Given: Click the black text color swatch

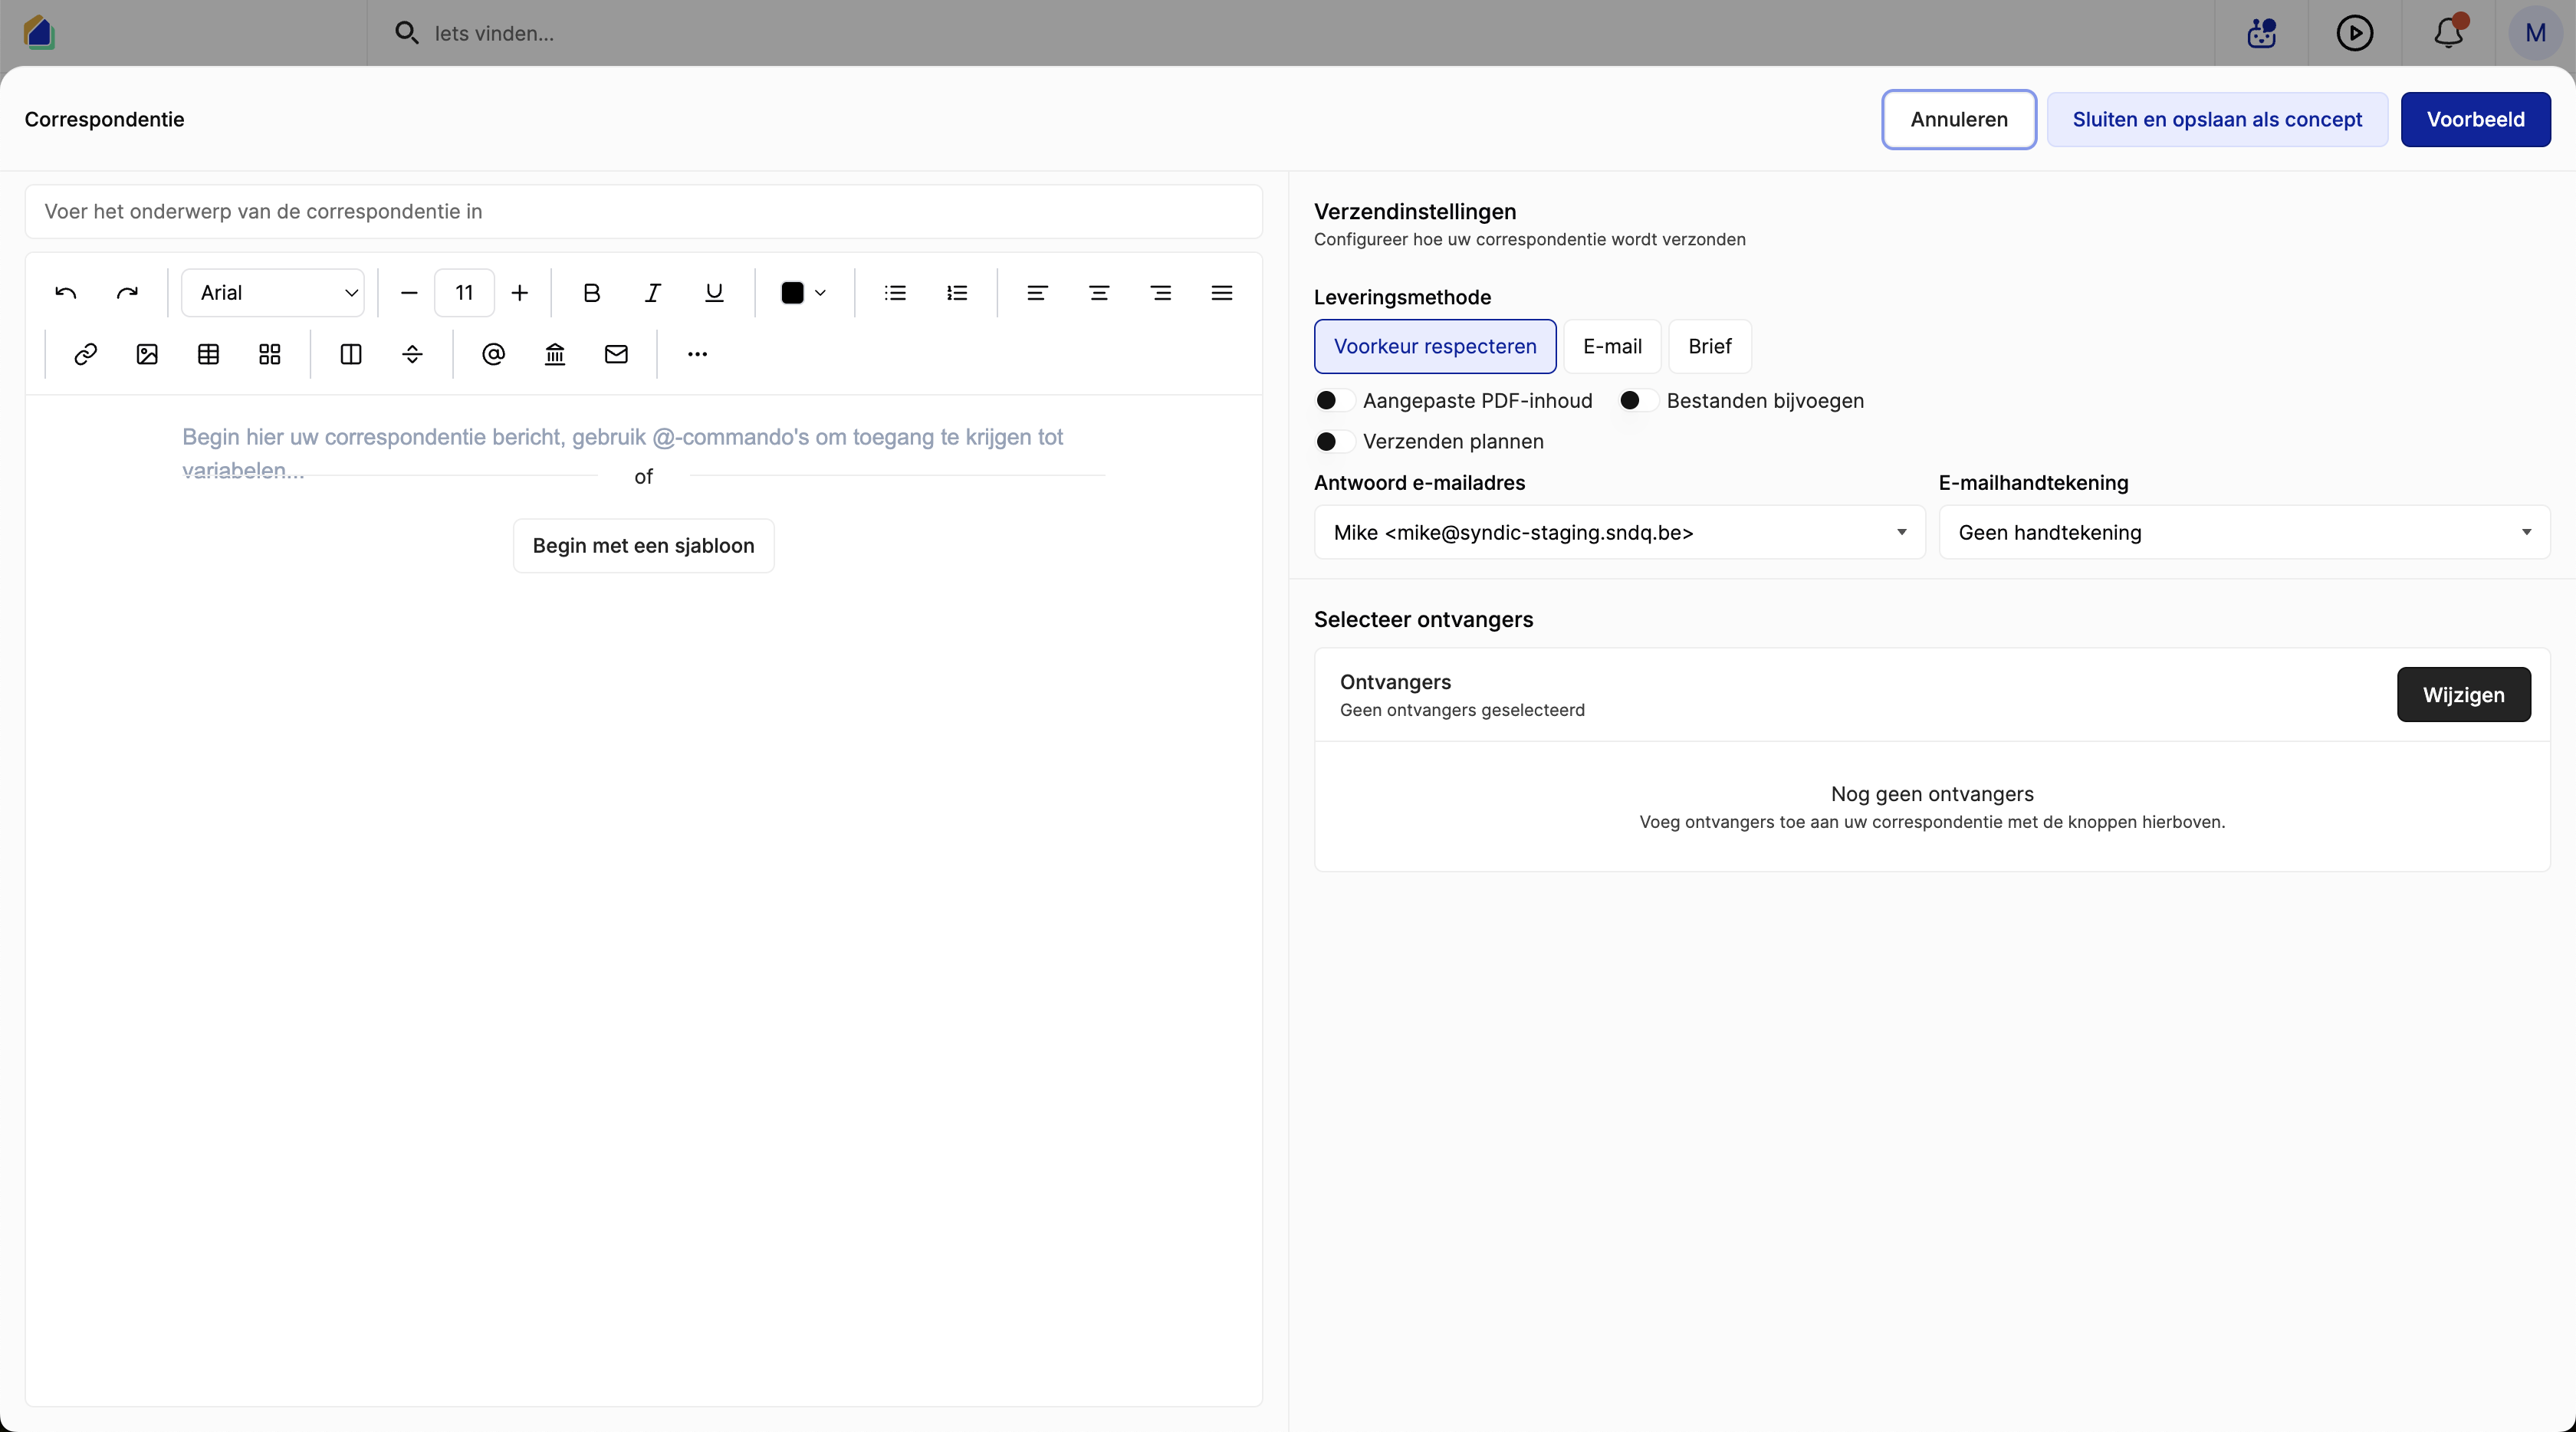Looking at the screenshot, I should (792, 293).
